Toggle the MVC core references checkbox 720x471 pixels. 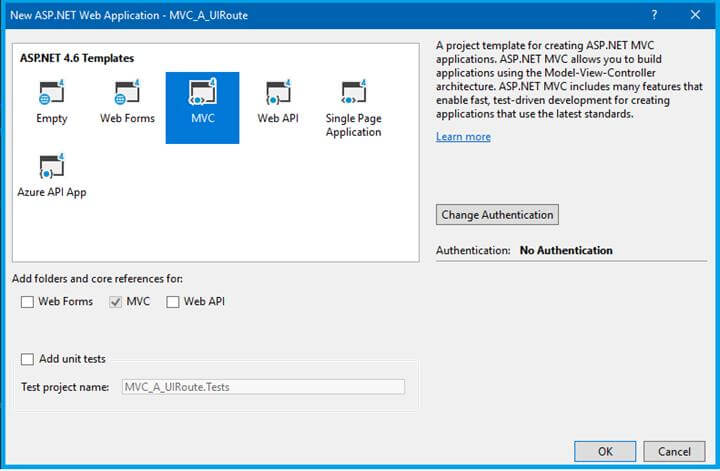[115, 302]
